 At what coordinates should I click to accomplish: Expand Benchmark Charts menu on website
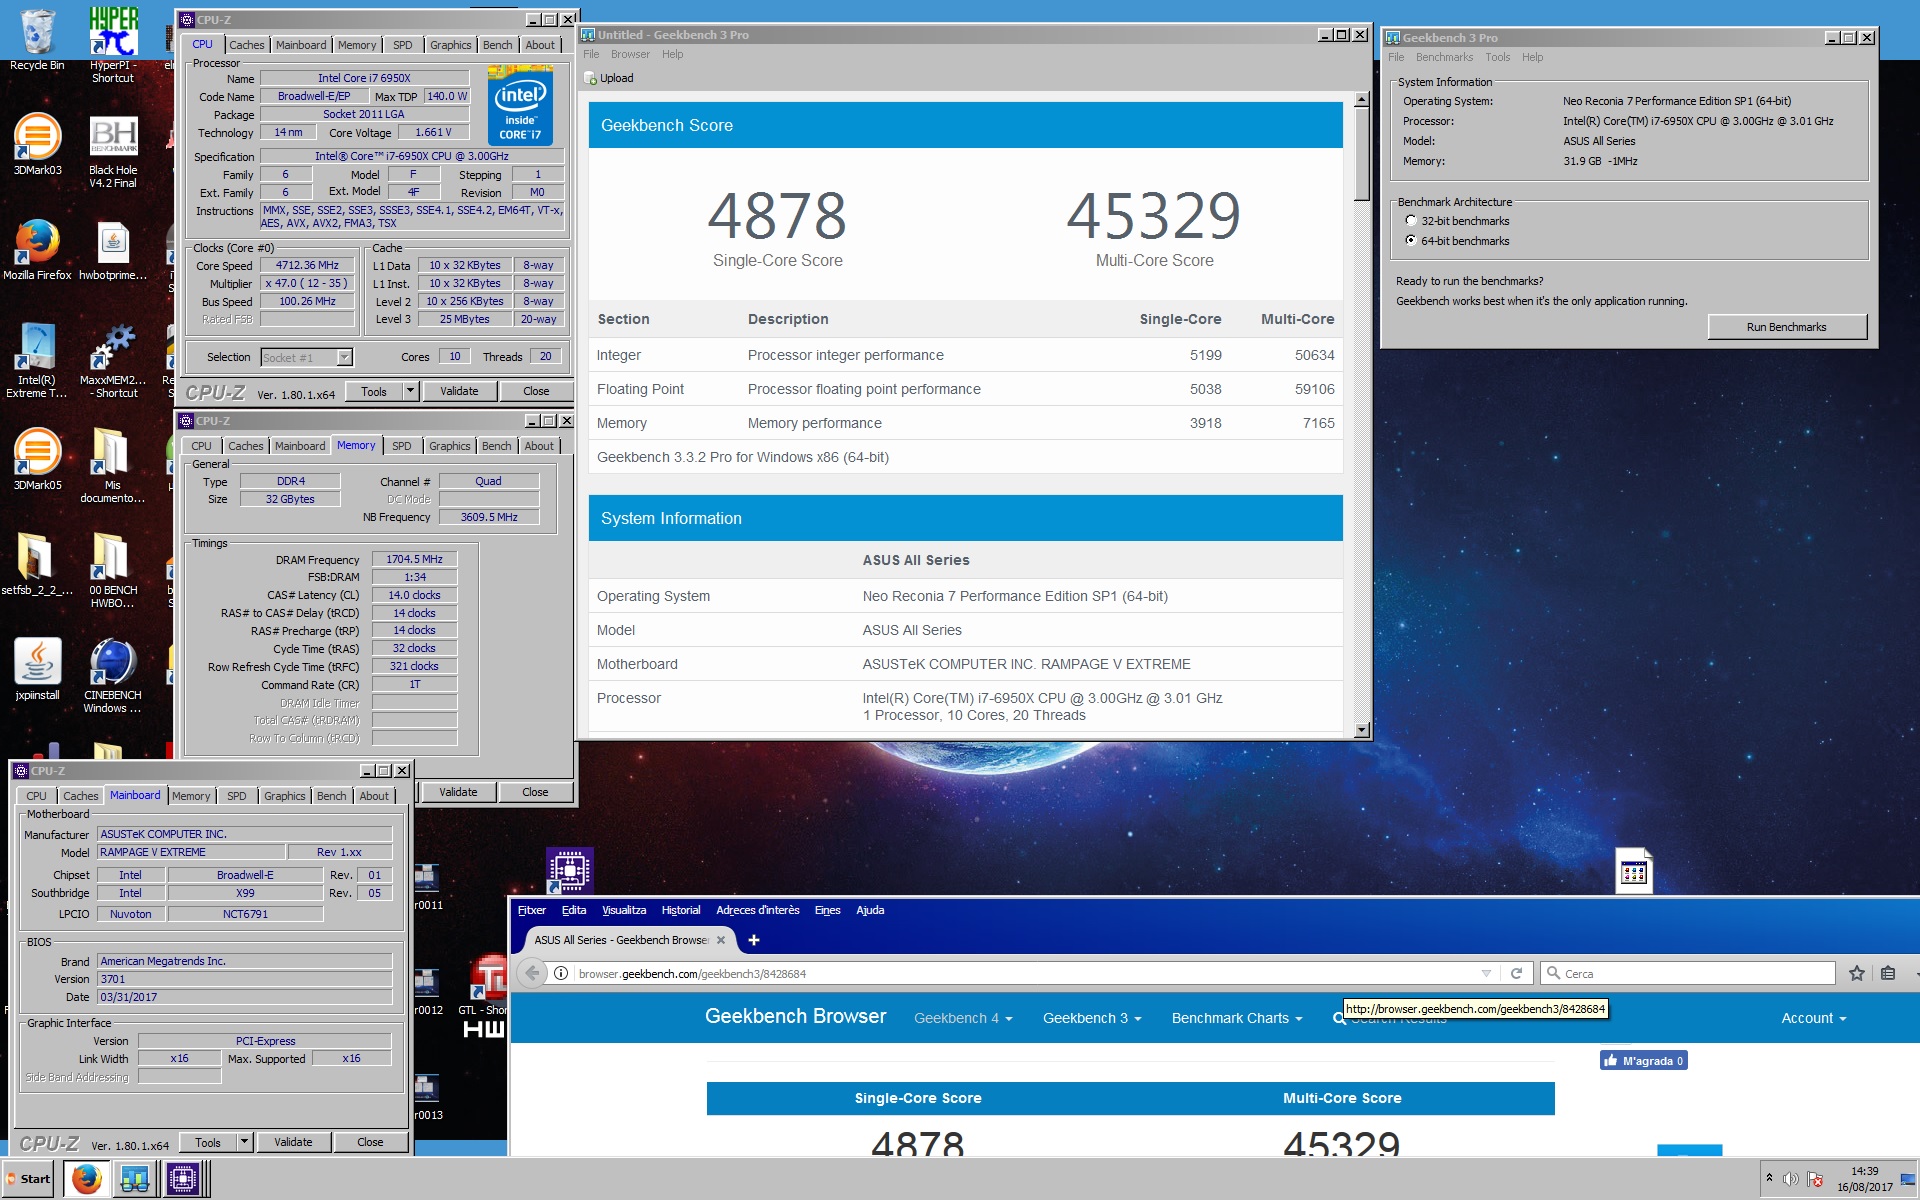pyautogui.click(x=1237, y=1018)
